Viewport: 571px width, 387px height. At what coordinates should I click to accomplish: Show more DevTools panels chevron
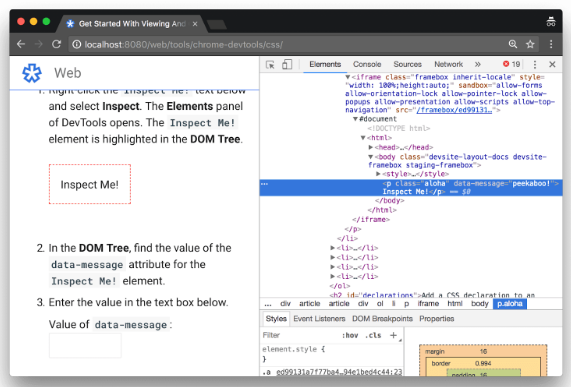click(477, 64)
